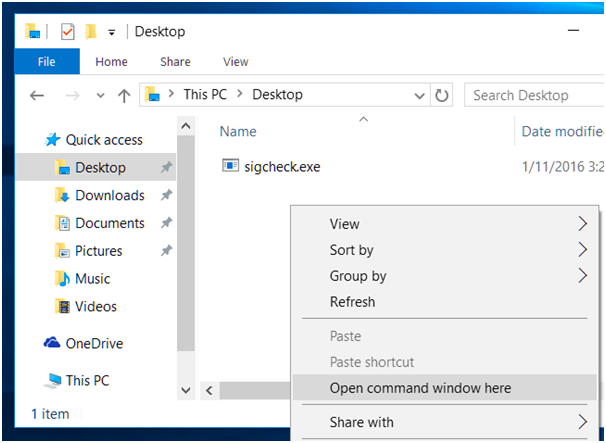Switch to the Share ribbon tab
The width and height of the screenshot is (606, 443).
tap(176, 62)
